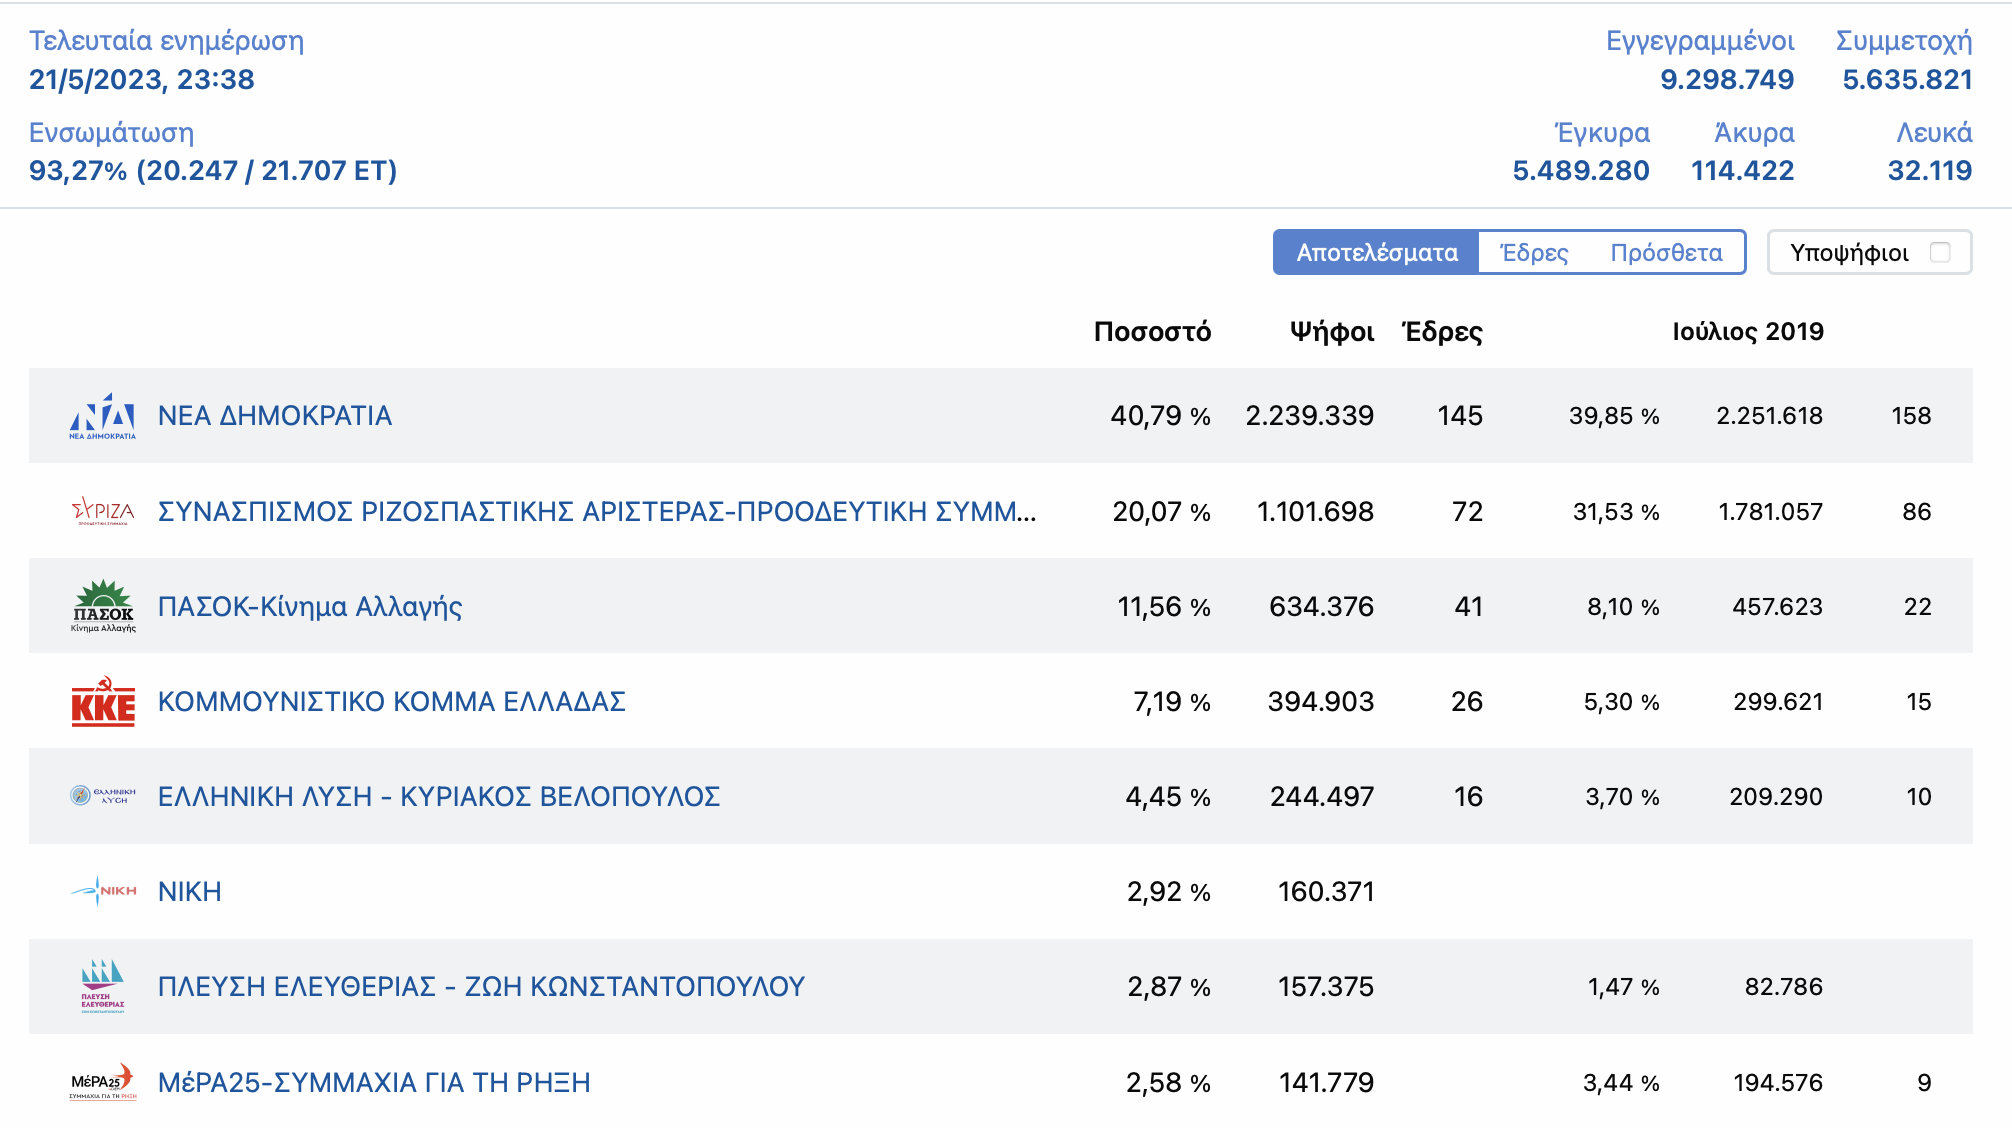Click the 158 July 2019 seats cell

point(1911,416)
